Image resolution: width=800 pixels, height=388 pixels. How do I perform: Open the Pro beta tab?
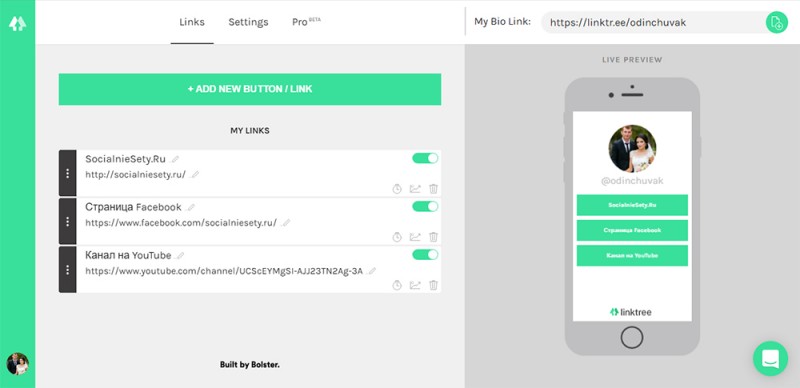coord(306,22)
